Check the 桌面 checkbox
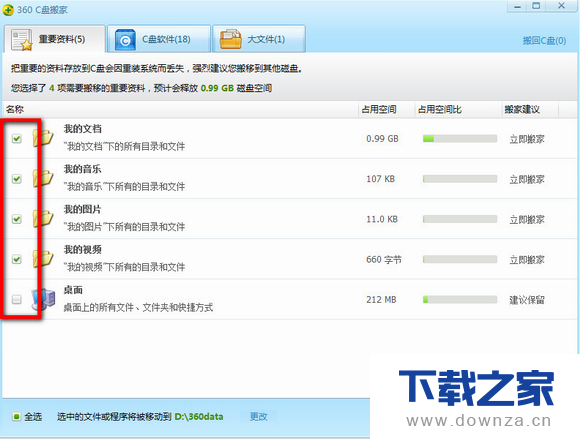The height and width of the screenshot is (439, 580). 17,299
